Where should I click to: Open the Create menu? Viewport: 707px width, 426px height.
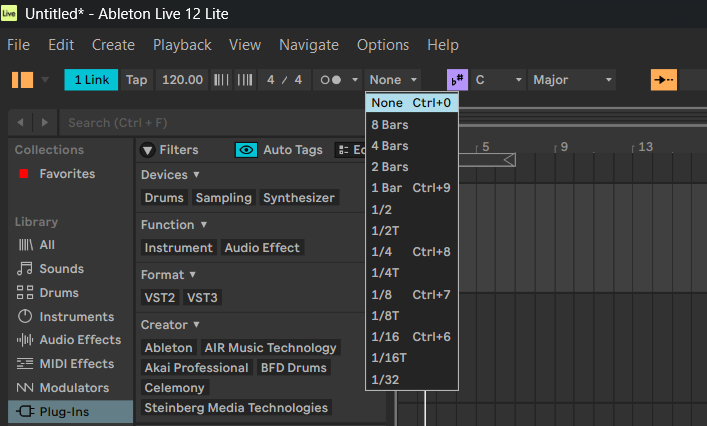[113, 45]
